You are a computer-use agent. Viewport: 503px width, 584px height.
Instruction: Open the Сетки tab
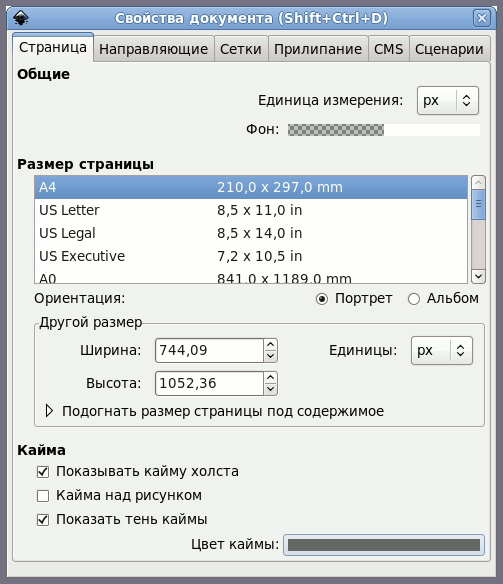[x=241, y=49]
